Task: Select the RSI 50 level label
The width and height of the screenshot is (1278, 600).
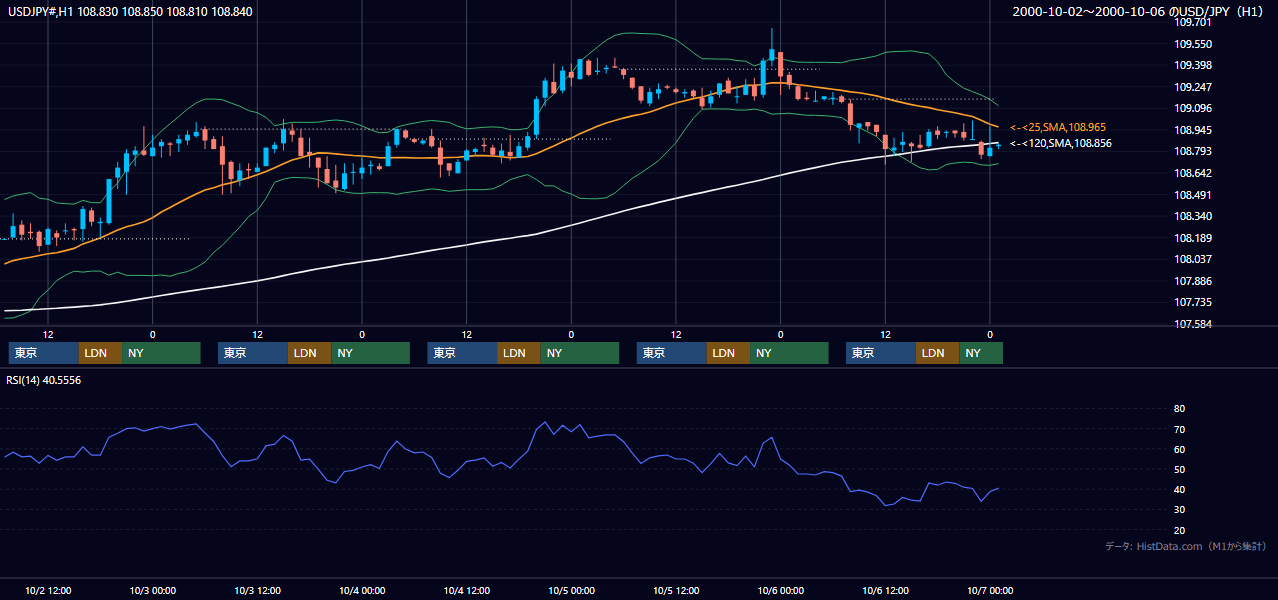Action: [1179, 469]
